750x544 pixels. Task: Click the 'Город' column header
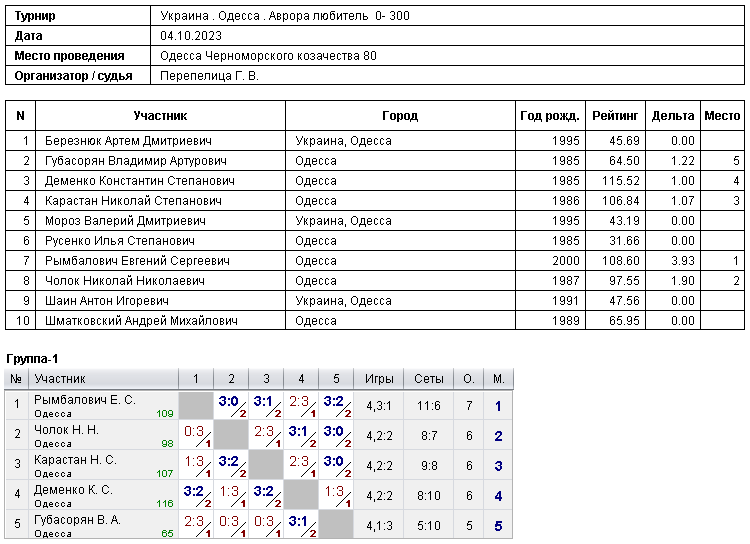[x=400, y=116]
